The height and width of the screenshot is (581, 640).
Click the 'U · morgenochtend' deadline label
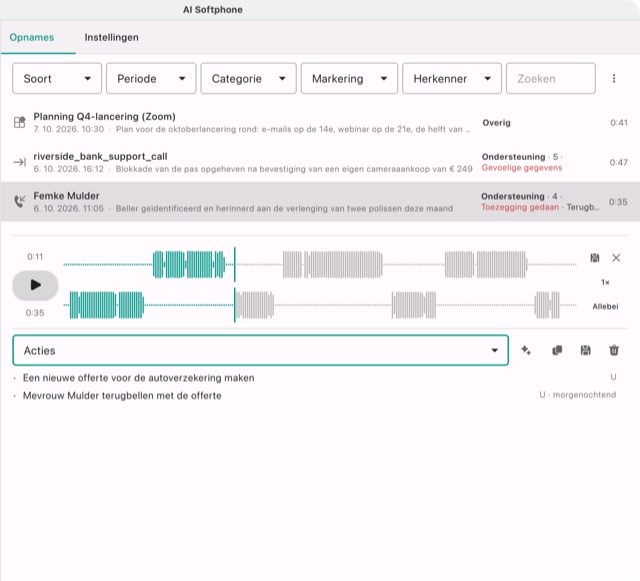578,395
